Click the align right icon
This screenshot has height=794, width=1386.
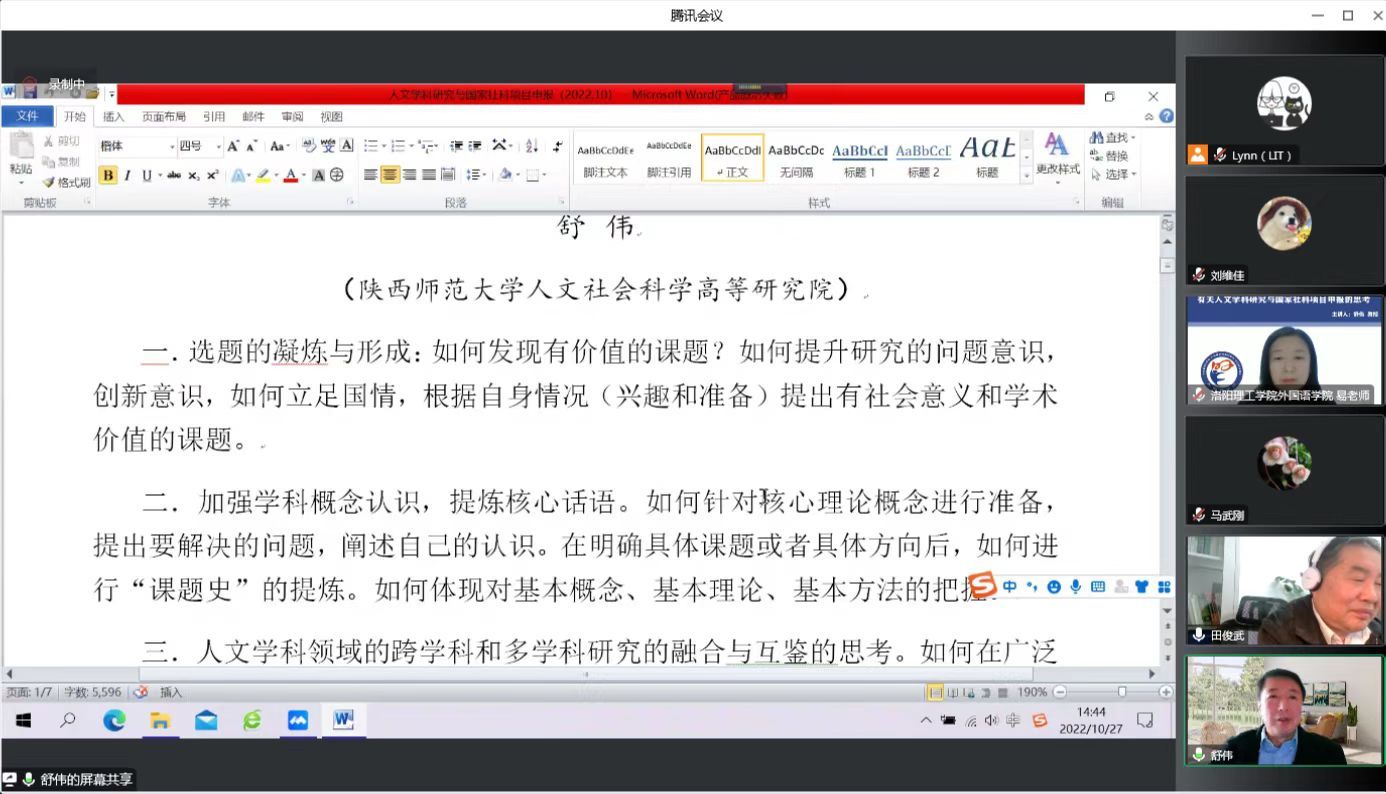(409, 174)
